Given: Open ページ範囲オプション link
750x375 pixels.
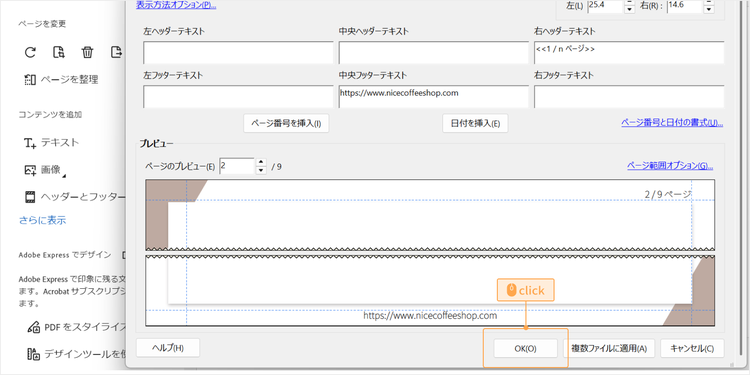Looking at the screenshot, I should pyautogui.click(x=670, y=166).
